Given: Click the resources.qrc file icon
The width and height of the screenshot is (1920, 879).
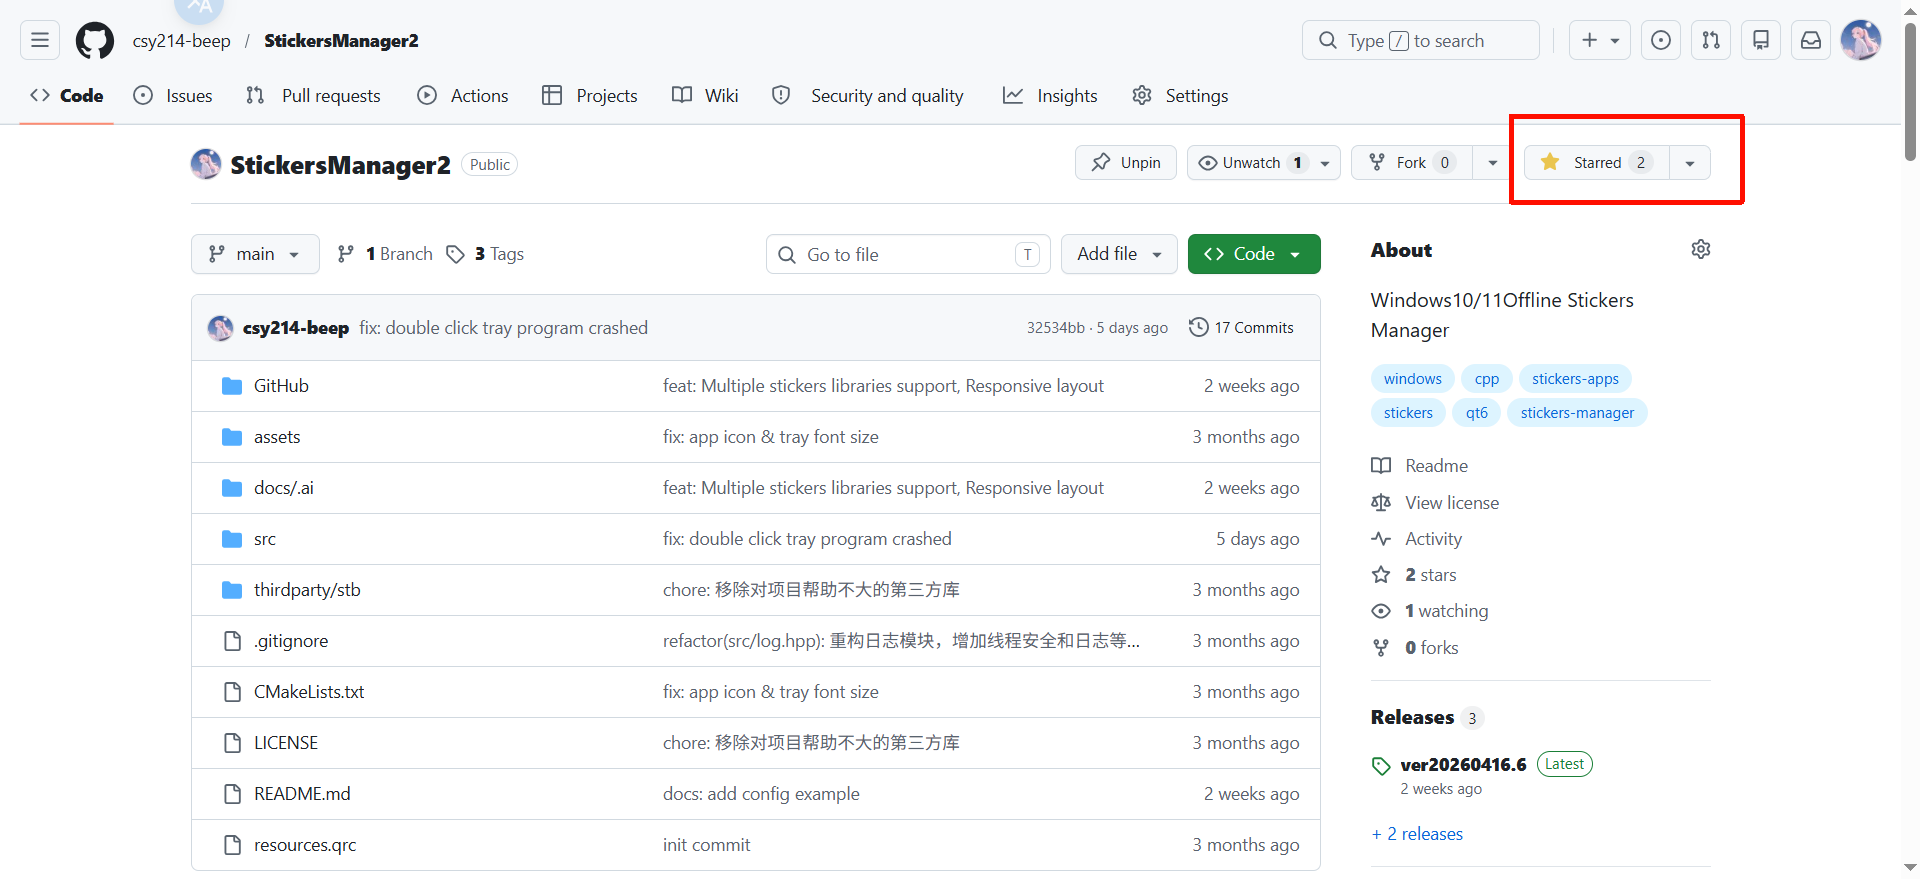Looking at the screenshot, I should (x=233, y=845).
